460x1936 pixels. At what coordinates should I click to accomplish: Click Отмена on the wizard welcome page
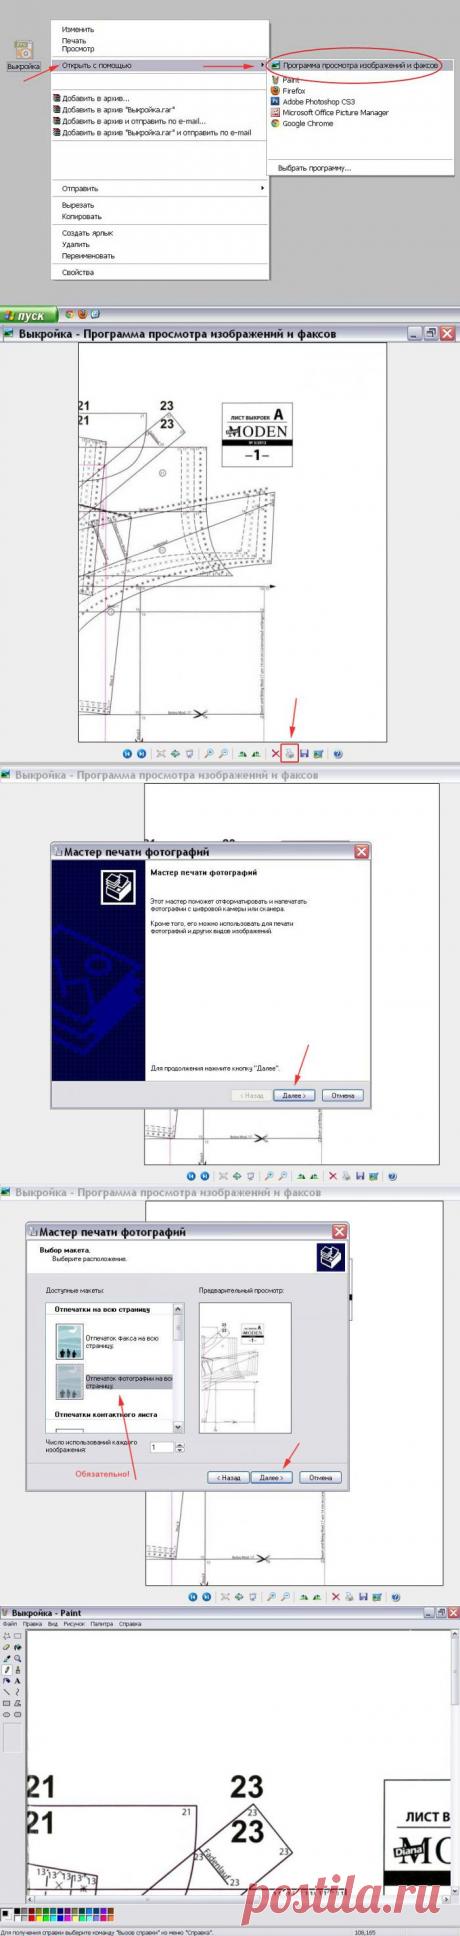tap(343, 1095)
